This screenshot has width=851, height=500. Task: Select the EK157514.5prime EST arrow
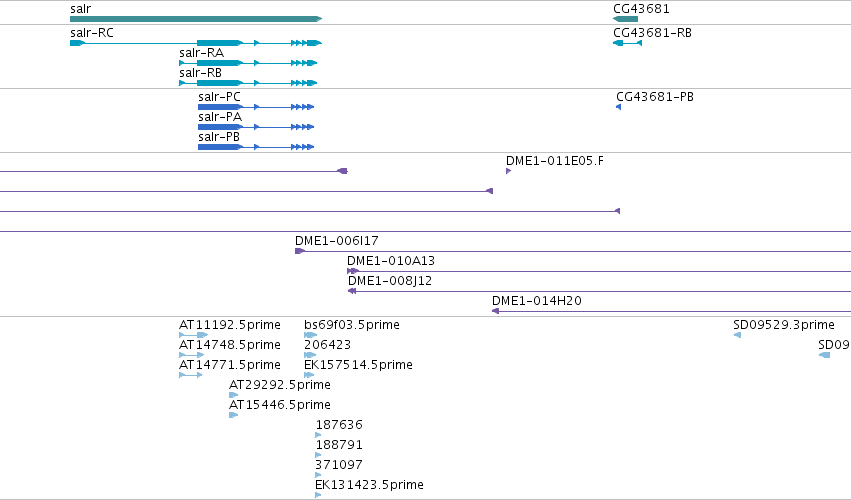309,375
